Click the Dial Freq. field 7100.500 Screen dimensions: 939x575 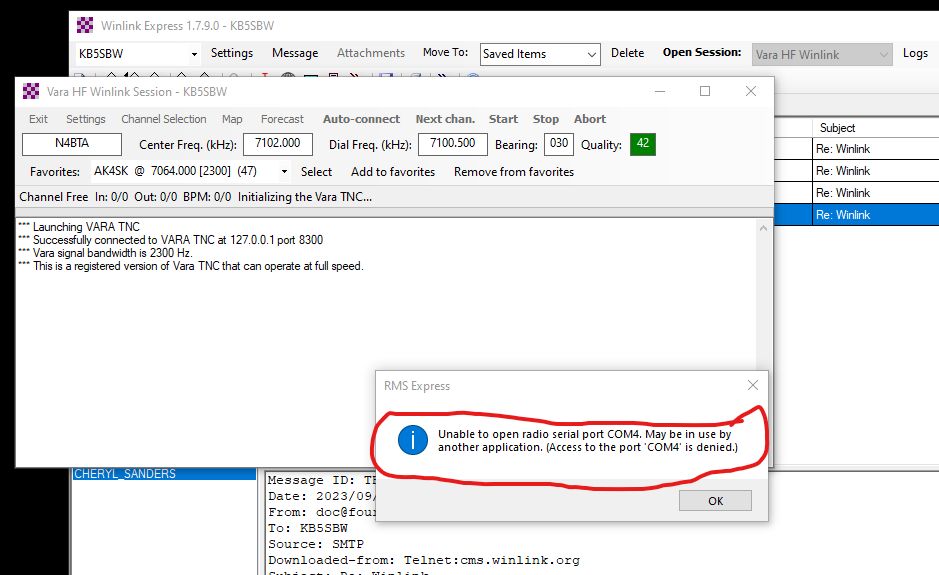[453, 144]
